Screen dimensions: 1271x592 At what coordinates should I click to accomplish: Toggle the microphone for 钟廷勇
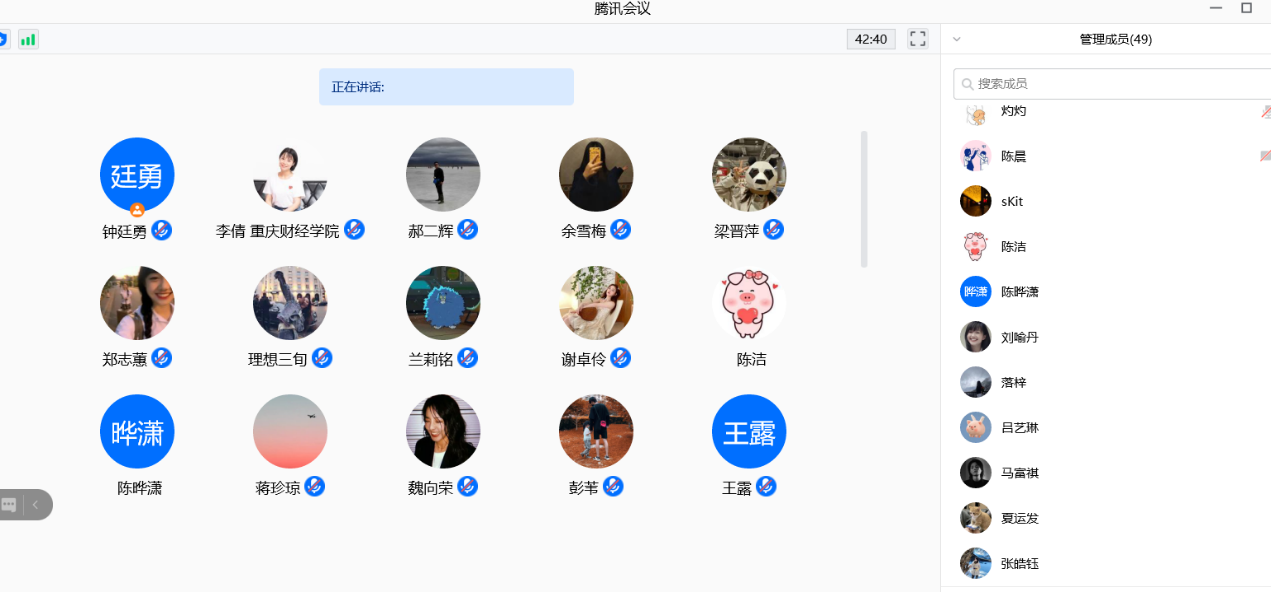(x=161, y=231)
